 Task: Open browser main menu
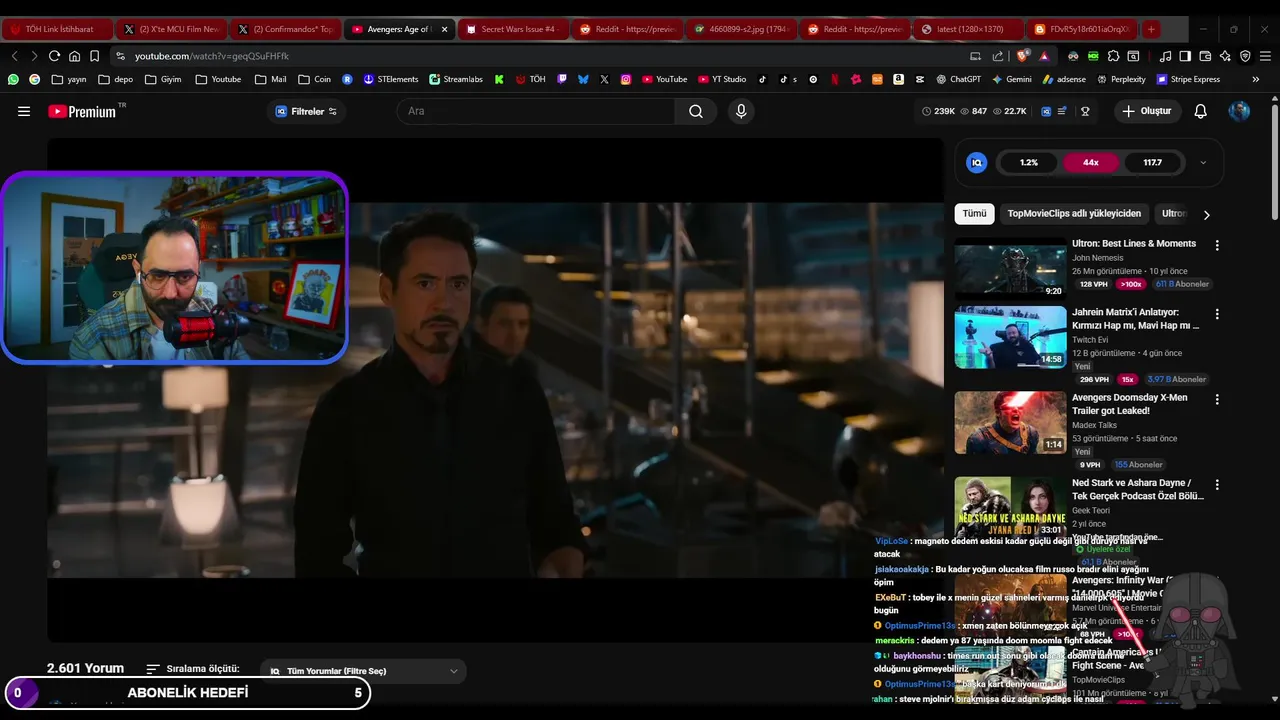pyautogui.click(x=1265, y=56)
